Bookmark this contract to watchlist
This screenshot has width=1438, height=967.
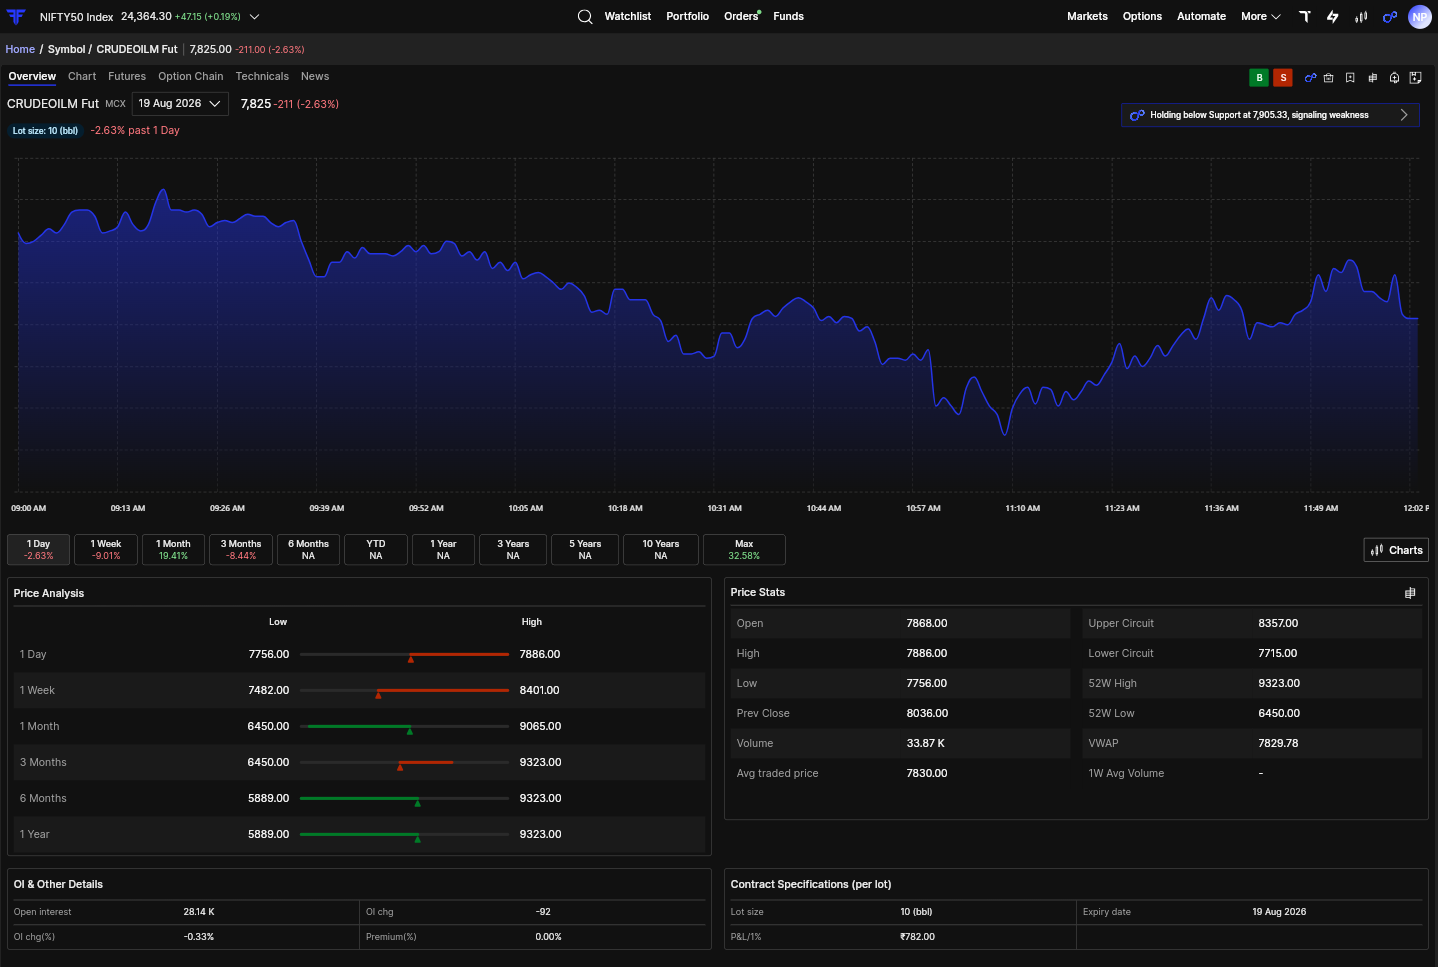[1350, 77]
